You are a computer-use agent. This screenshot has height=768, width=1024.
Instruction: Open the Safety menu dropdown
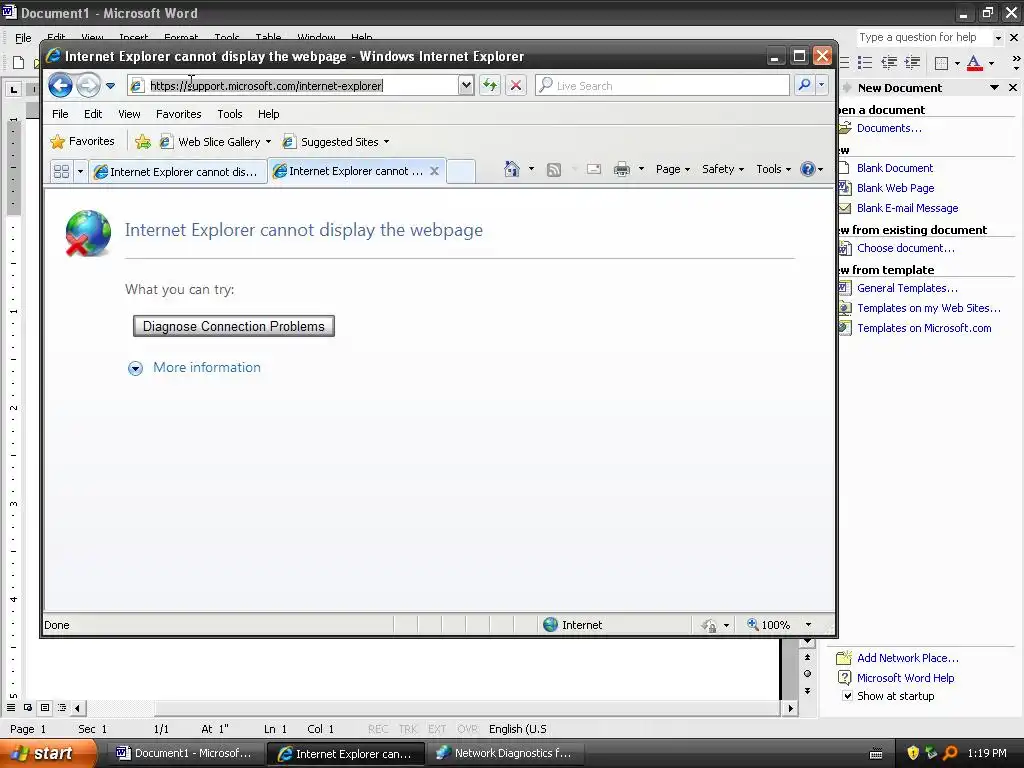pyautogui.click(x=722, y=169)
